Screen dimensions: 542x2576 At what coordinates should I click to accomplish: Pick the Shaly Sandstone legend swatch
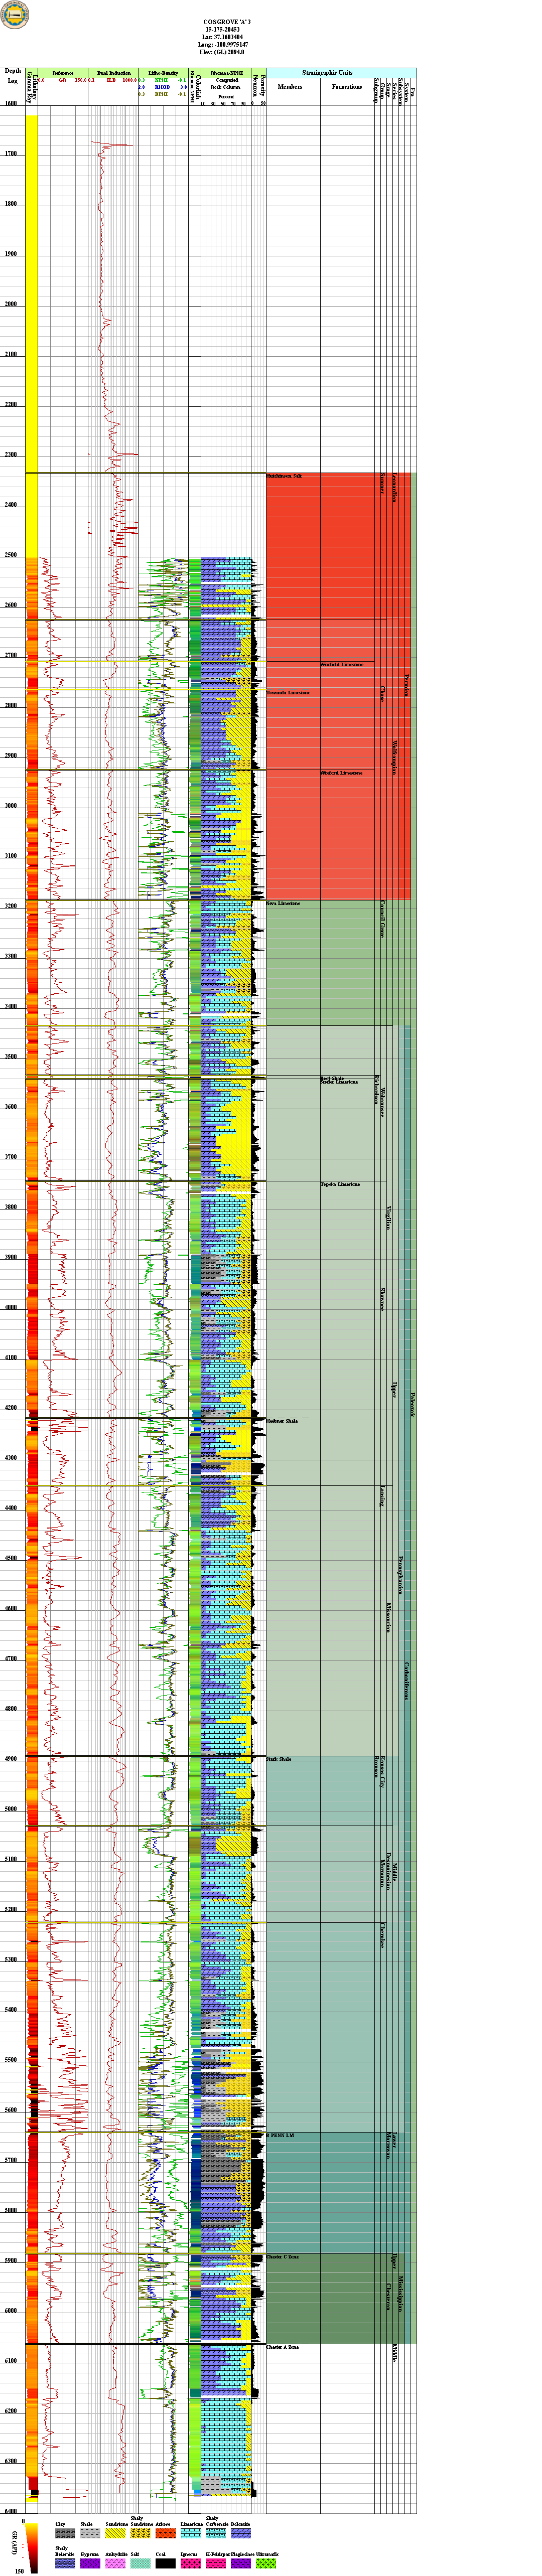tap(140, 2533)
